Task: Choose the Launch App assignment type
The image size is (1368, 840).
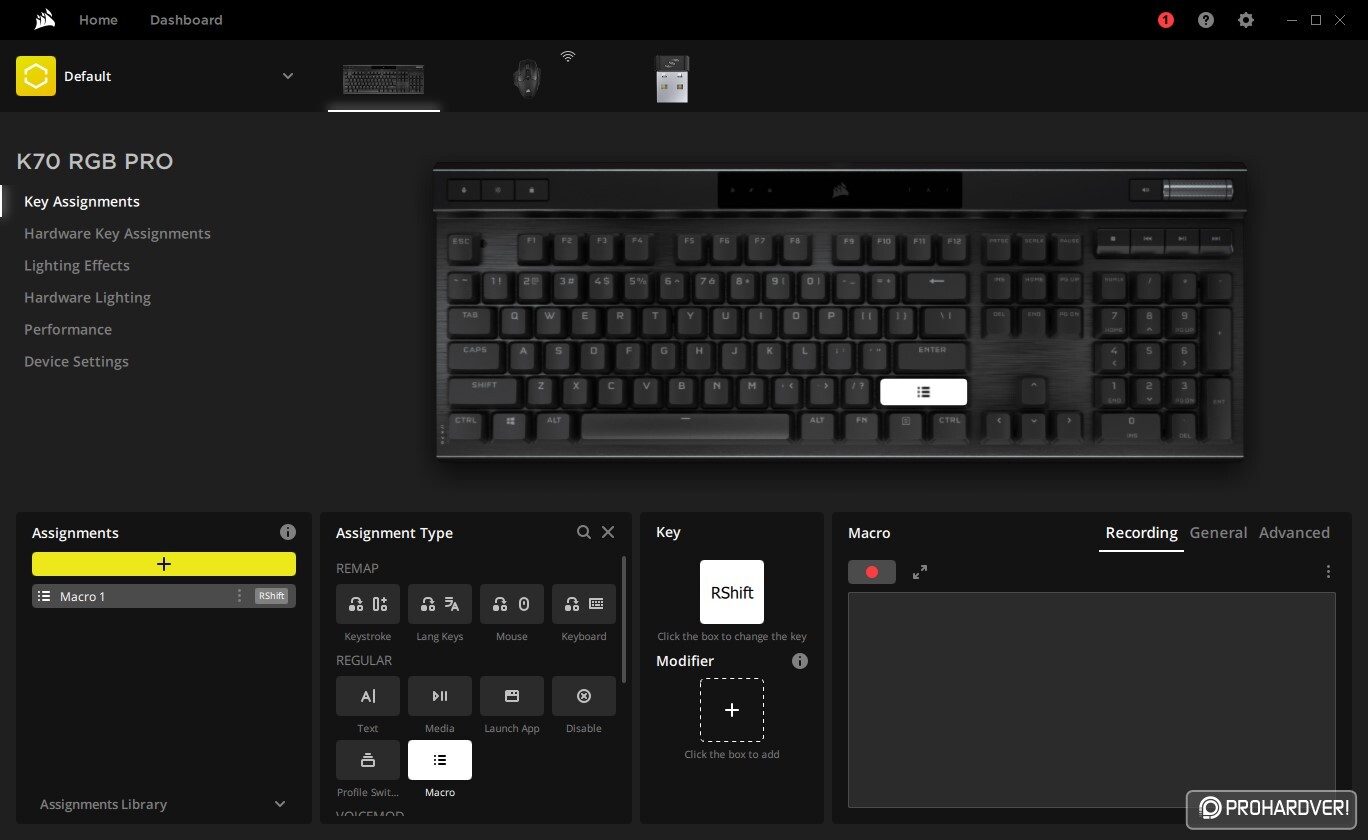Action: [512, 696]
